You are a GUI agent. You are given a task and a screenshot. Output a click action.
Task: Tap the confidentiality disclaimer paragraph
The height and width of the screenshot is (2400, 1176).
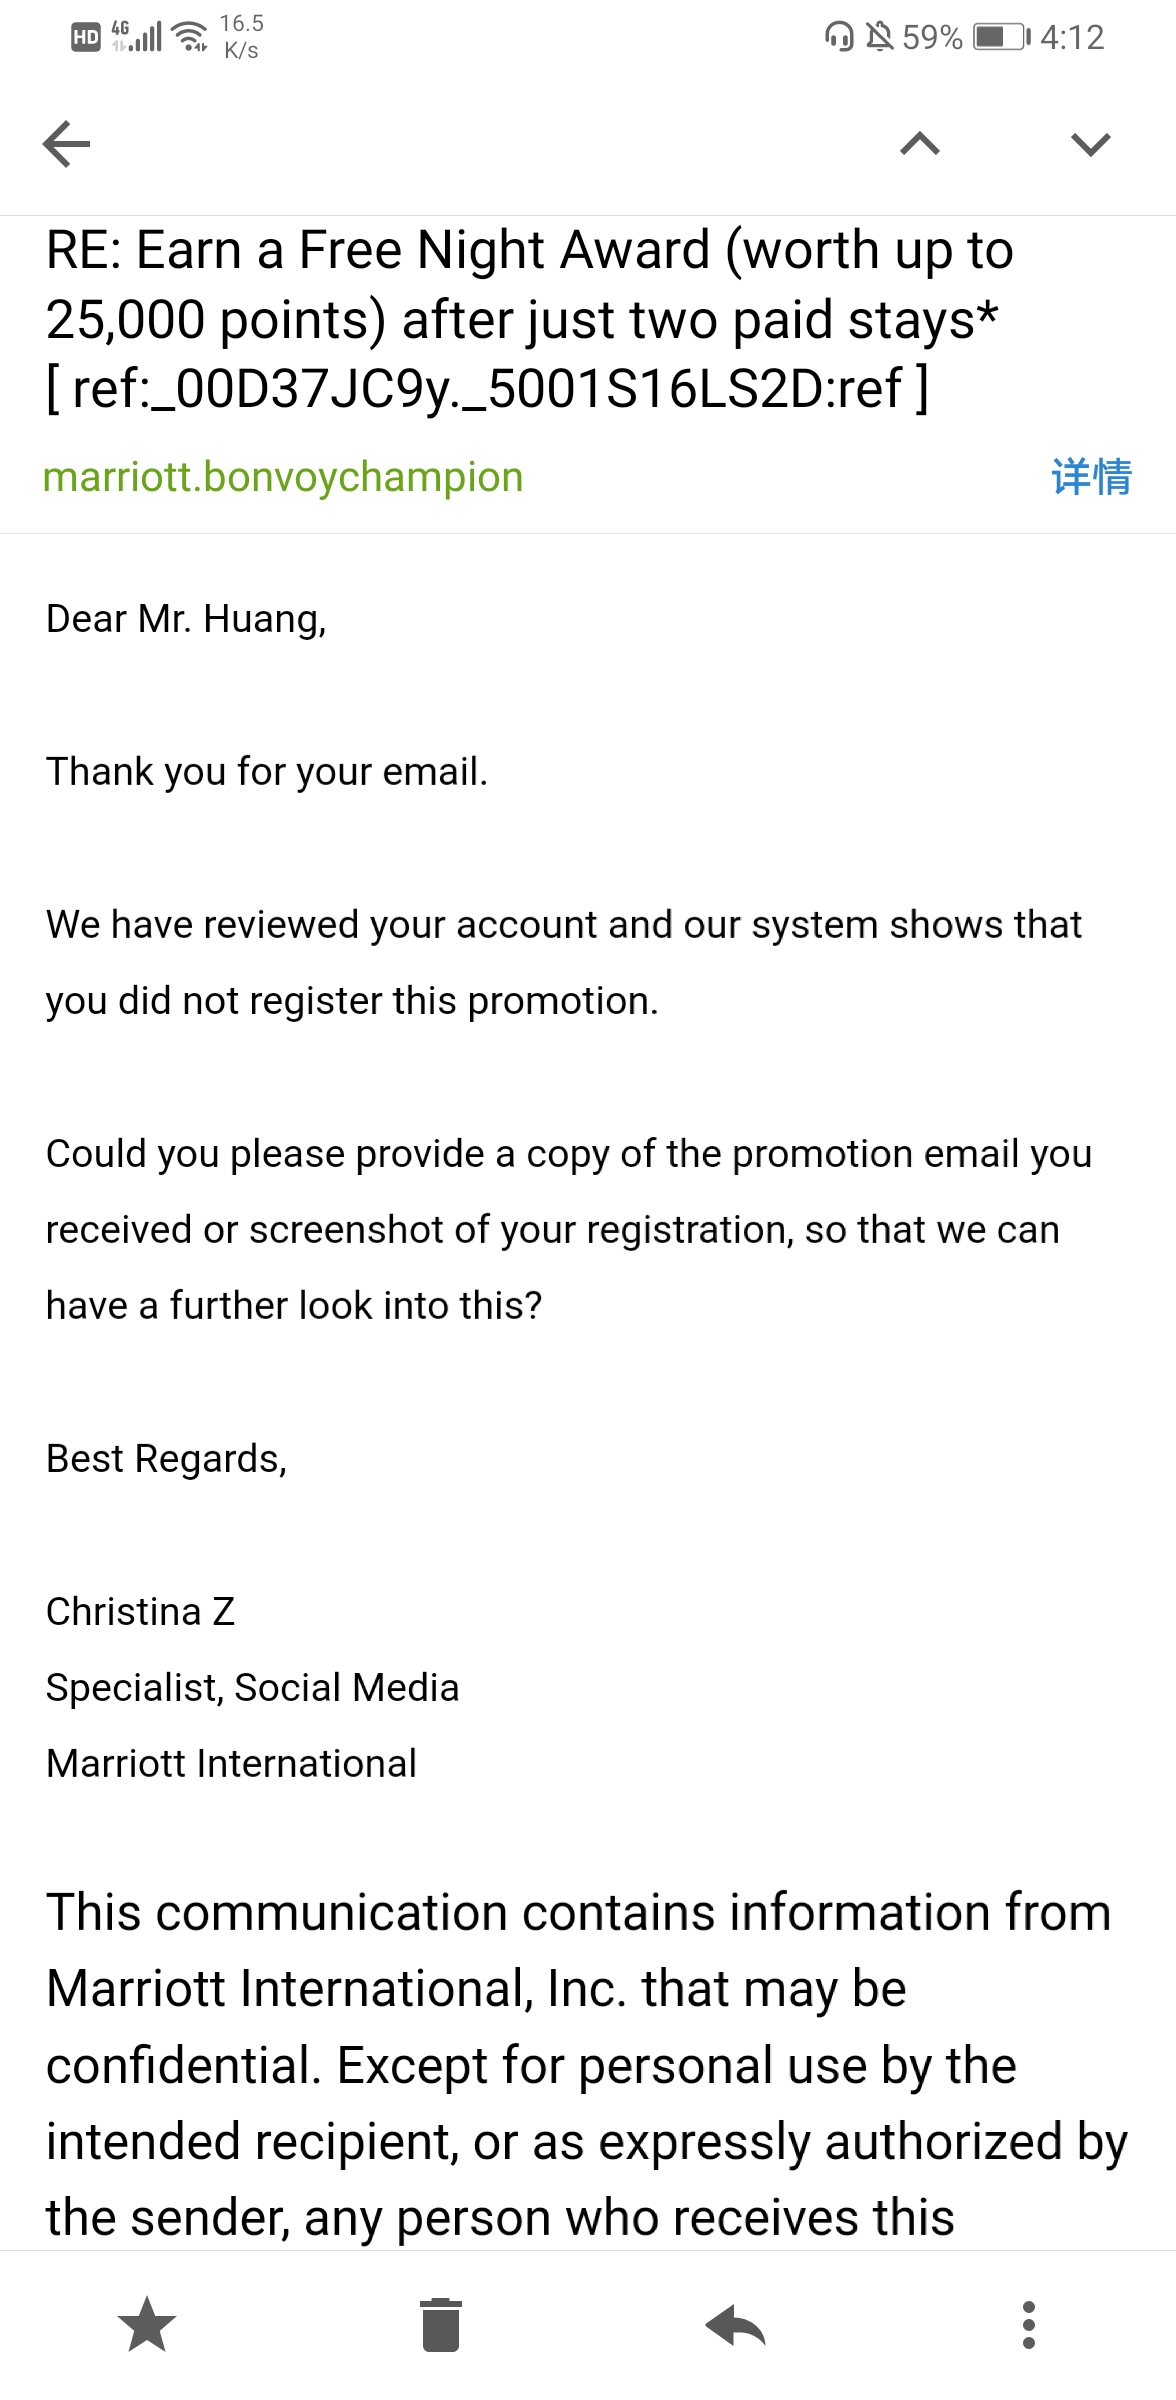coord(587,2065)
